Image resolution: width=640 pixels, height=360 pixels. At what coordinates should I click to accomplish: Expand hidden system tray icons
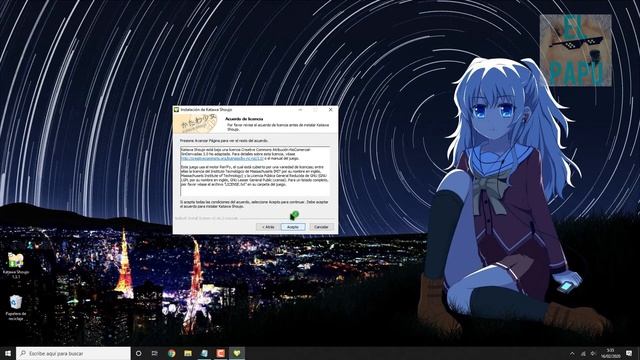coord(572,353)
